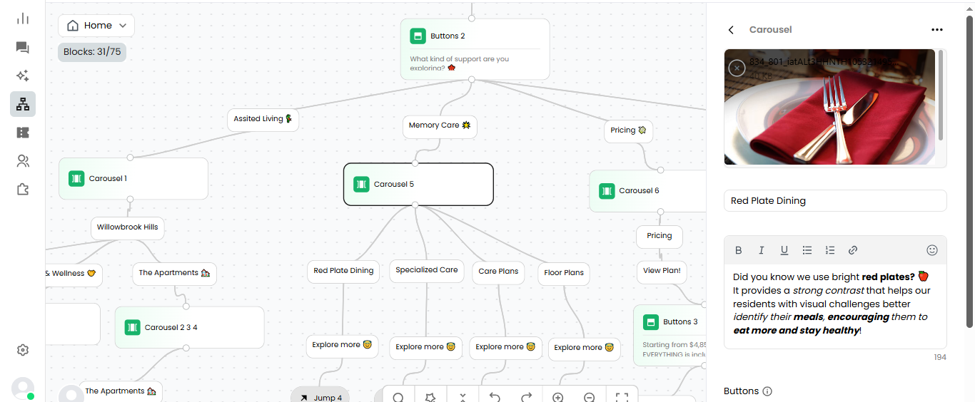Click the & Wellness node
Image resolution: width=975 pixels, height=402 pixels.
pyautogui.click(x=73, y=273)
